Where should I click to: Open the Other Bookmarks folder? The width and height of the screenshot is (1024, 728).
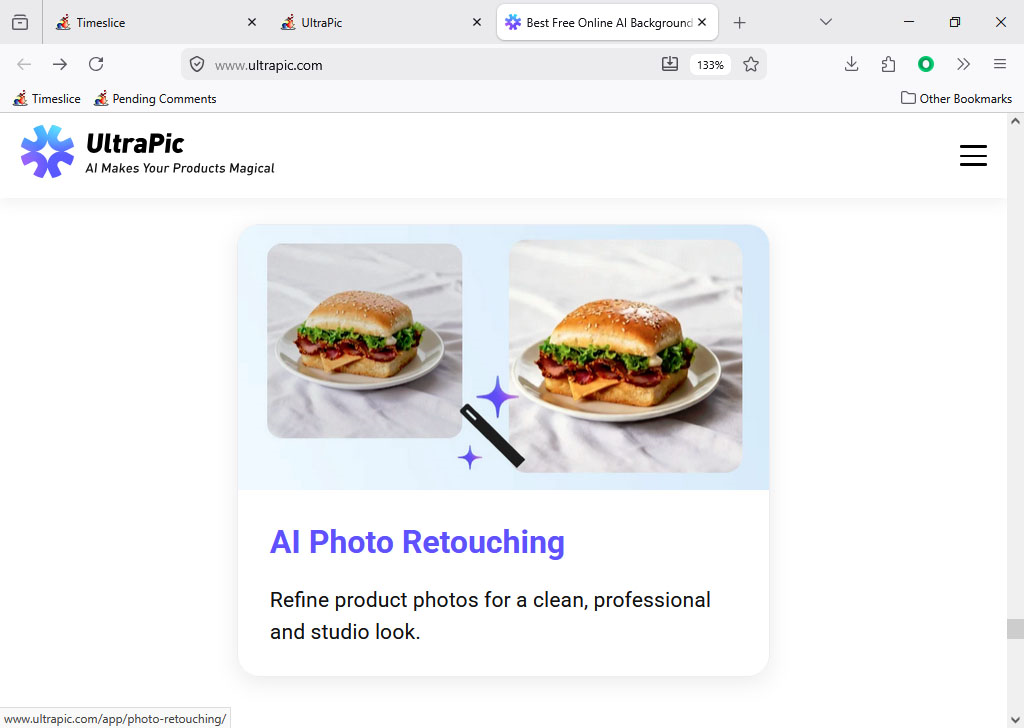point(956,98)
